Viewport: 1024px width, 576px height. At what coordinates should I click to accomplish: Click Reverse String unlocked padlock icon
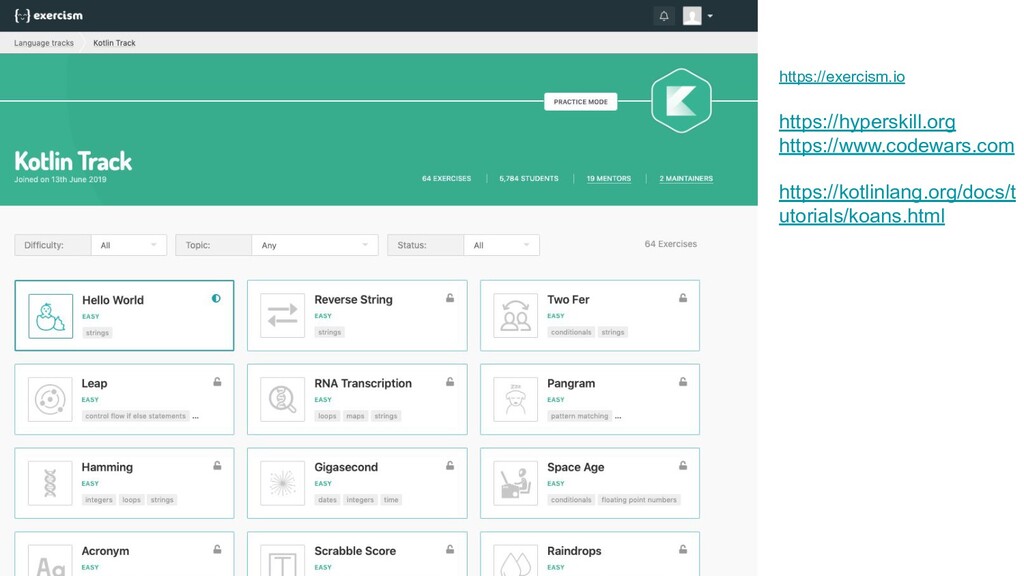tap(450, 298)
